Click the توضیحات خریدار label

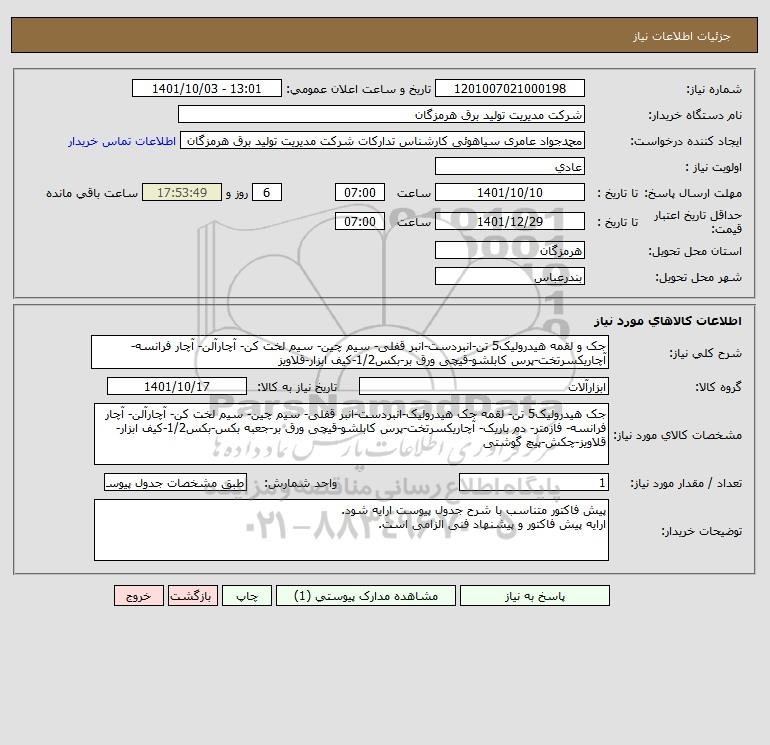[x=701, y=531]
